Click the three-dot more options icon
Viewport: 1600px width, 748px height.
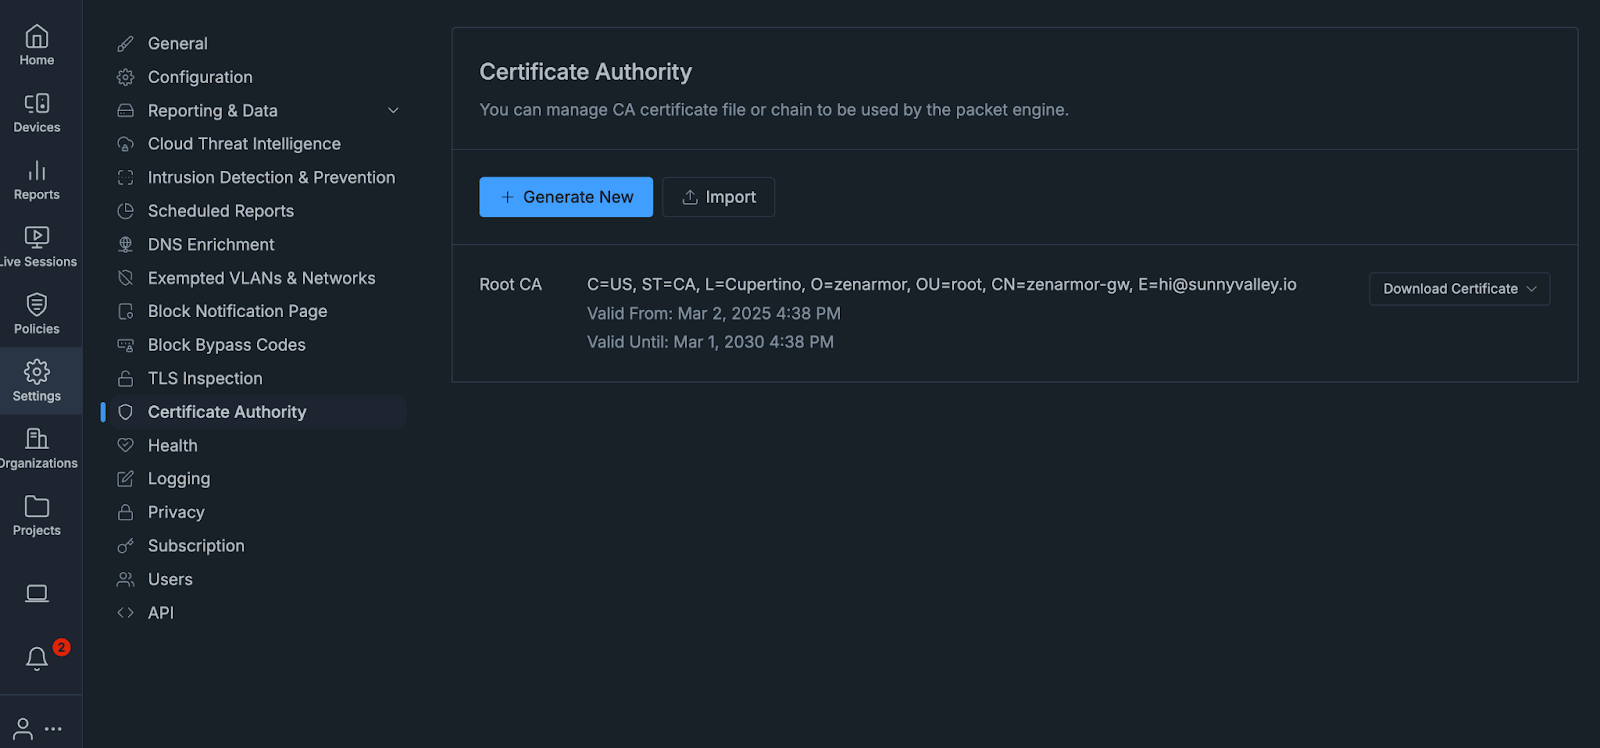pos(54,729)
